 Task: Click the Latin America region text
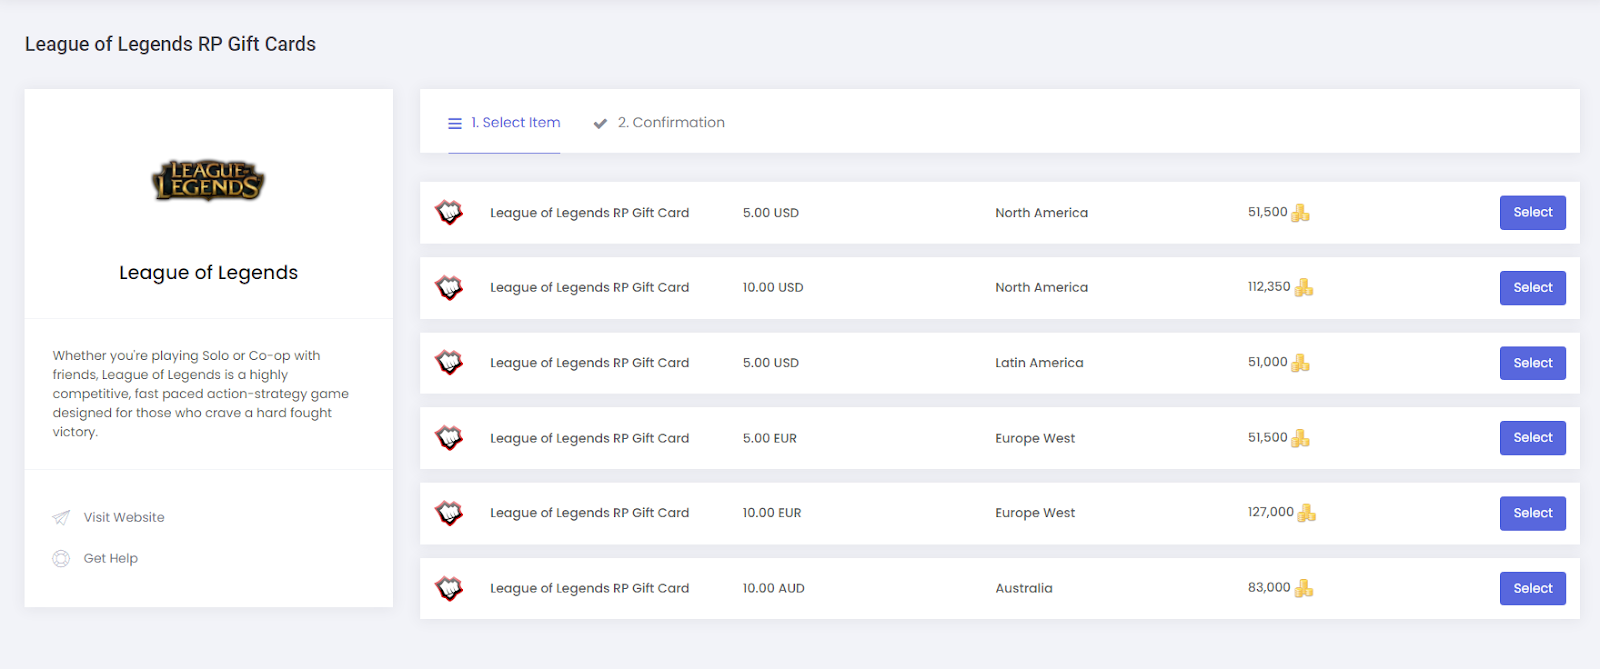point(1039,363)
